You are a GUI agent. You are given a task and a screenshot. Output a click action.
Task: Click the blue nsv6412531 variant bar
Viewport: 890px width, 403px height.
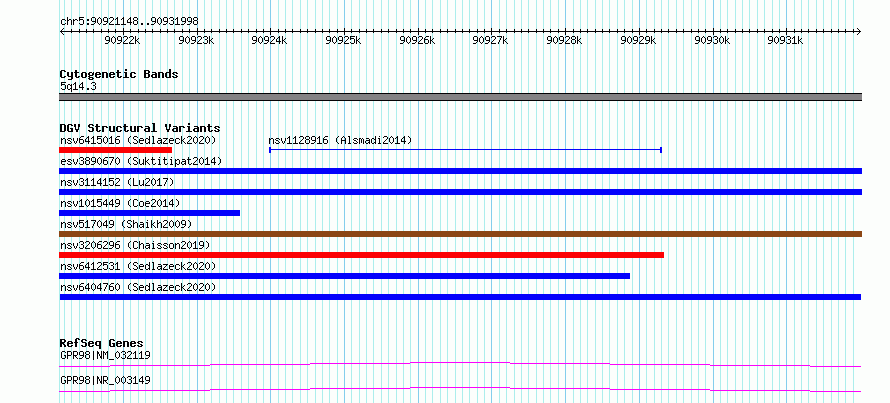[x=345, y=276]
